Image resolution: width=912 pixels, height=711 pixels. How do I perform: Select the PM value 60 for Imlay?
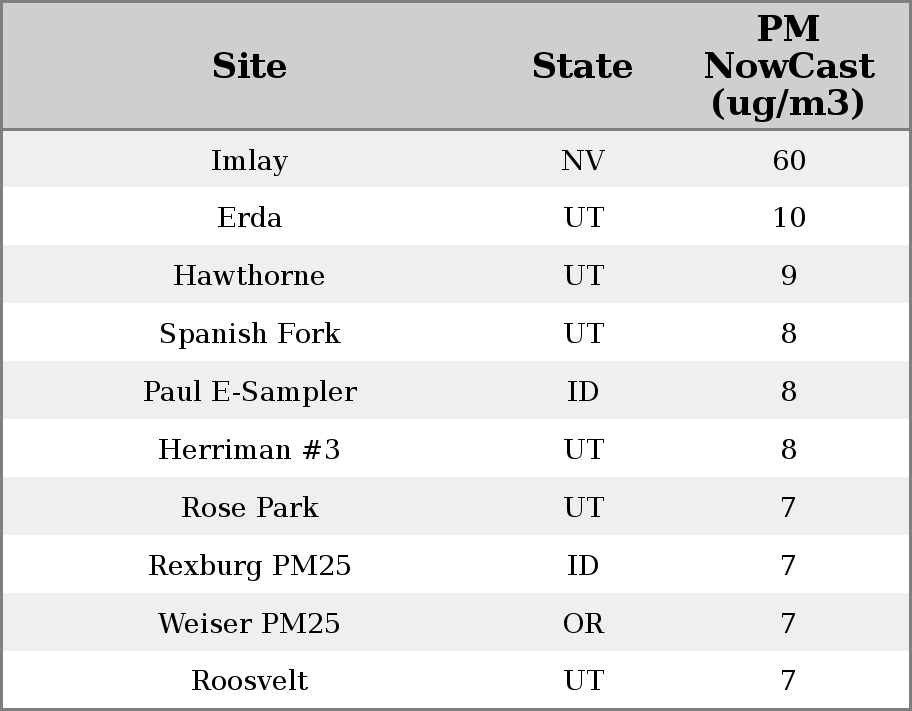788,160
